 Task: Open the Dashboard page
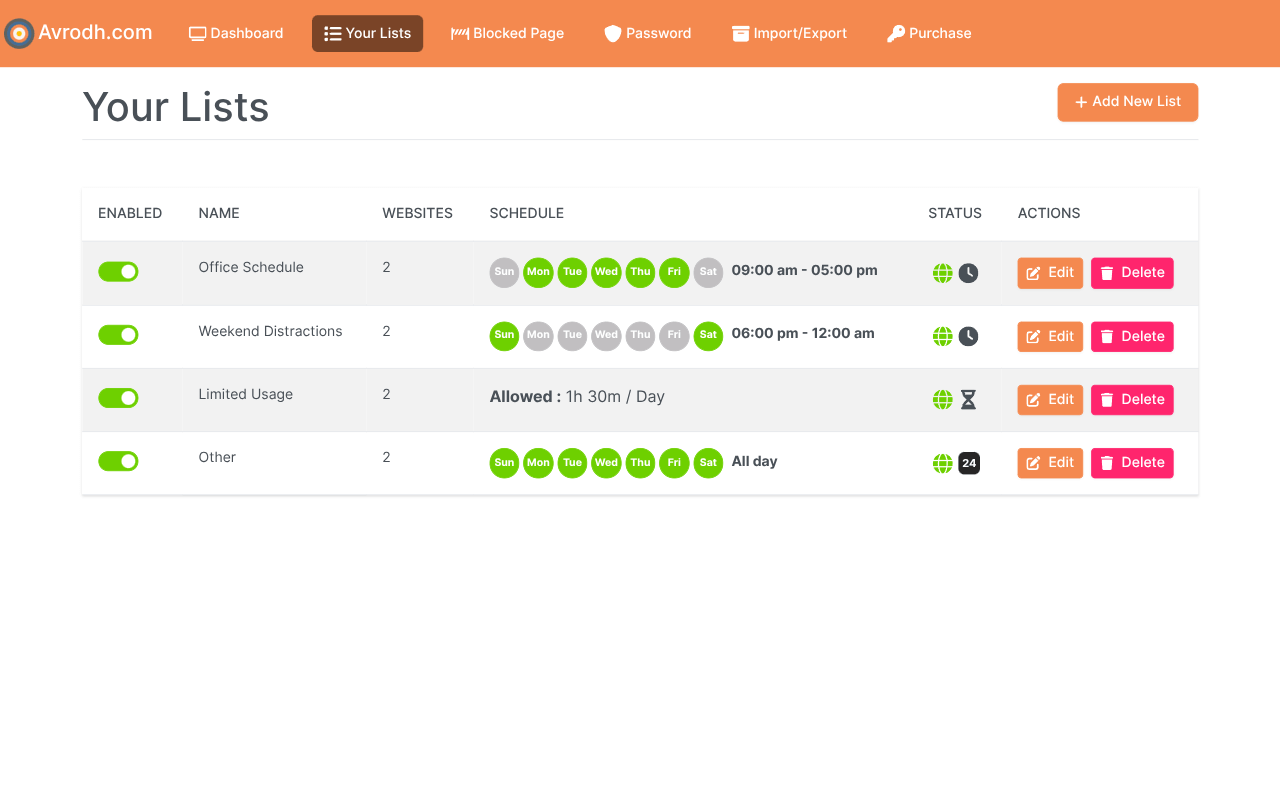[x=236, y=33]
